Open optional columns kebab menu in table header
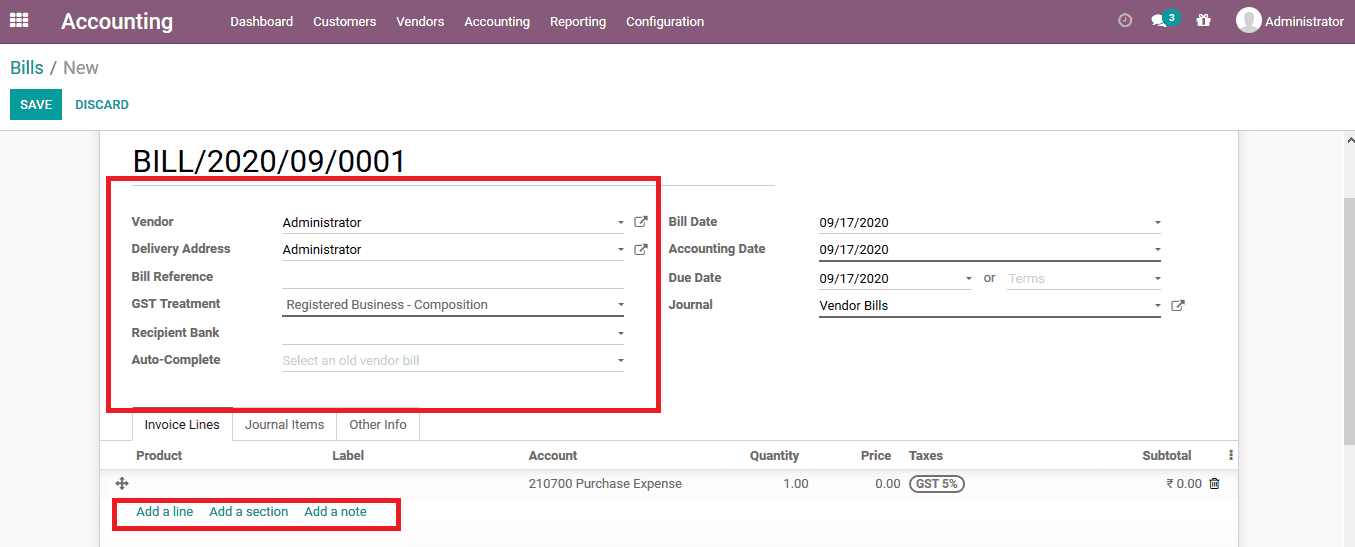Image resolution: width=1355 pixels, height=547 pixels. (x=1230, y=455)
